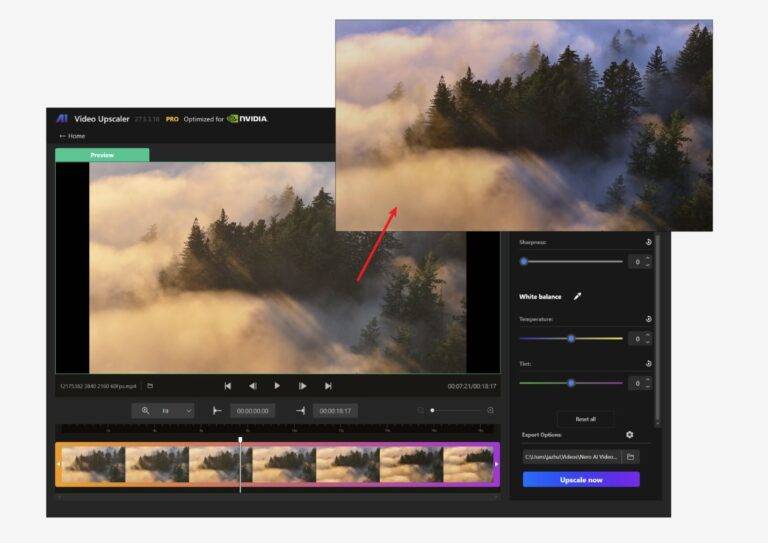Zoom in the timeline with the magnifier plus

(x=490, y=410)
